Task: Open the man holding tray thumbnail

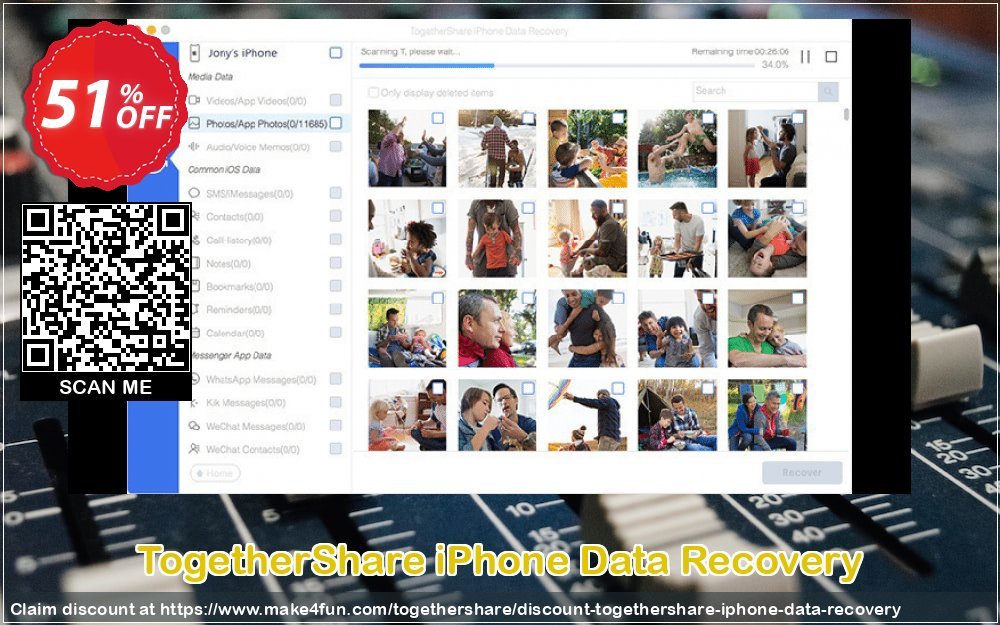Action: (677, 239)
